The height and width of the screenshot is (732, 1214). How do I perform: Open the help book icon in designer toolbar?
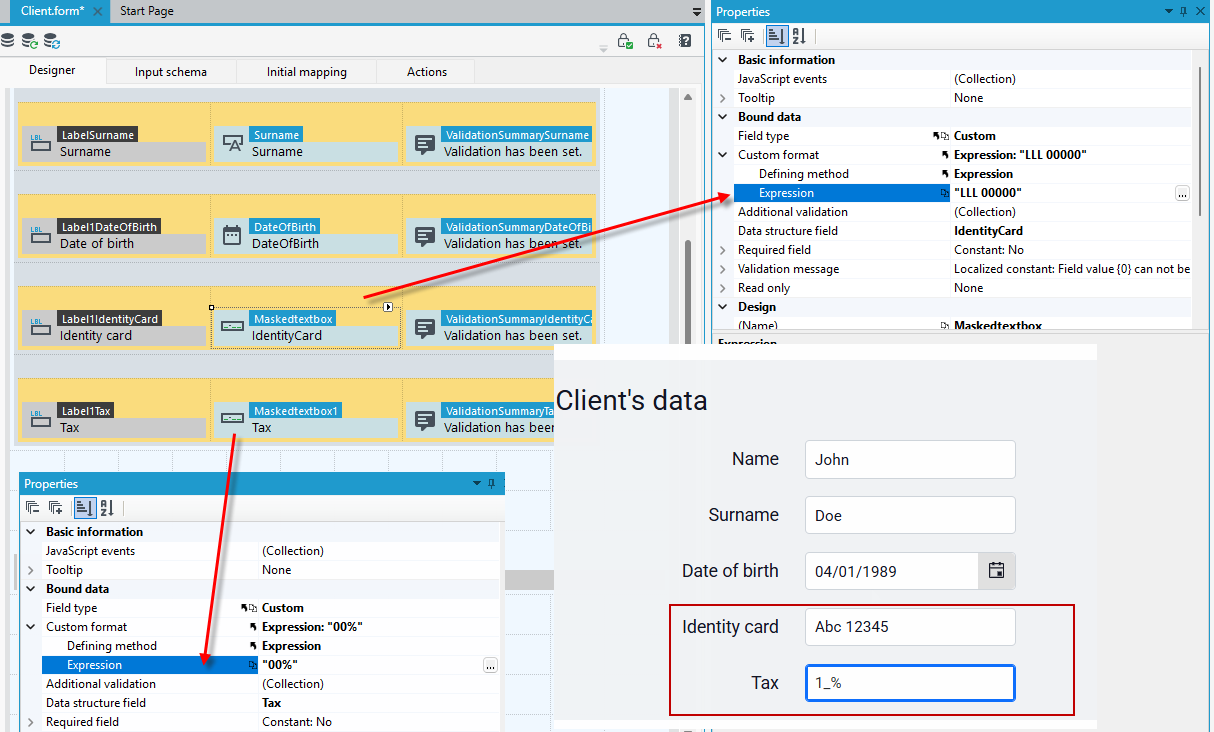coord(685,41)
